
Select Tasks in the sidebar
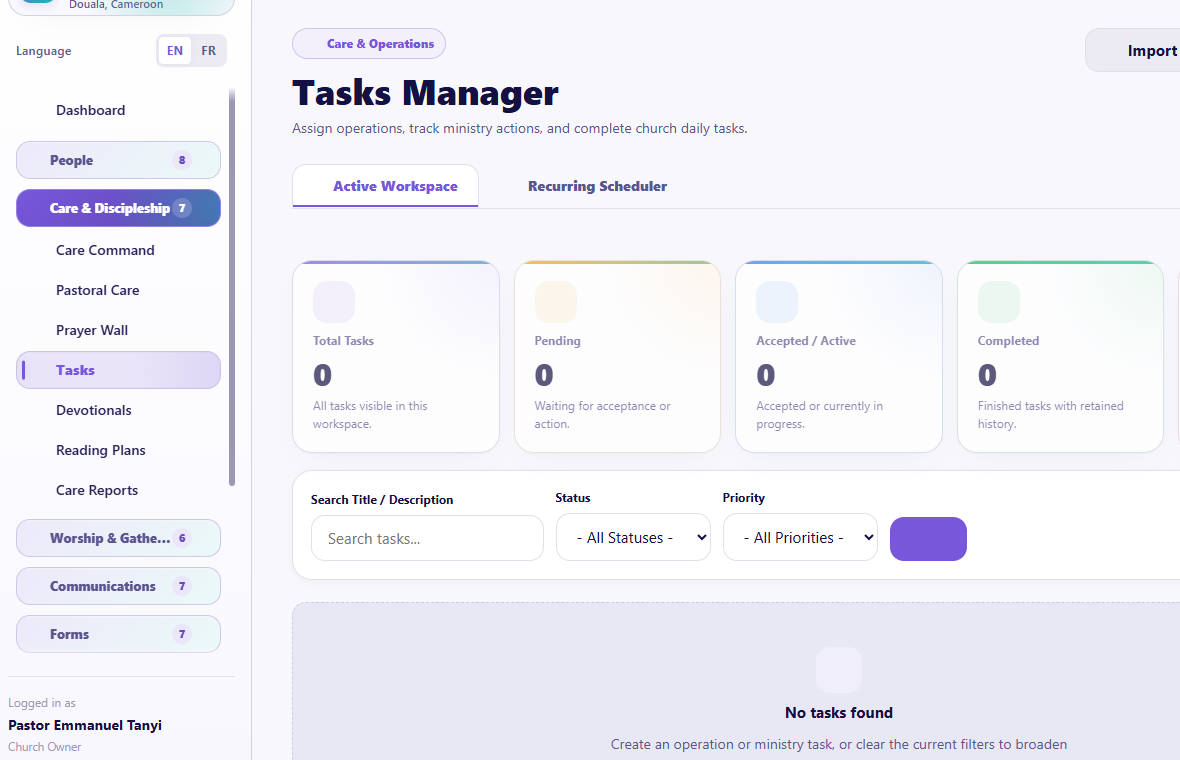(118, 370)
